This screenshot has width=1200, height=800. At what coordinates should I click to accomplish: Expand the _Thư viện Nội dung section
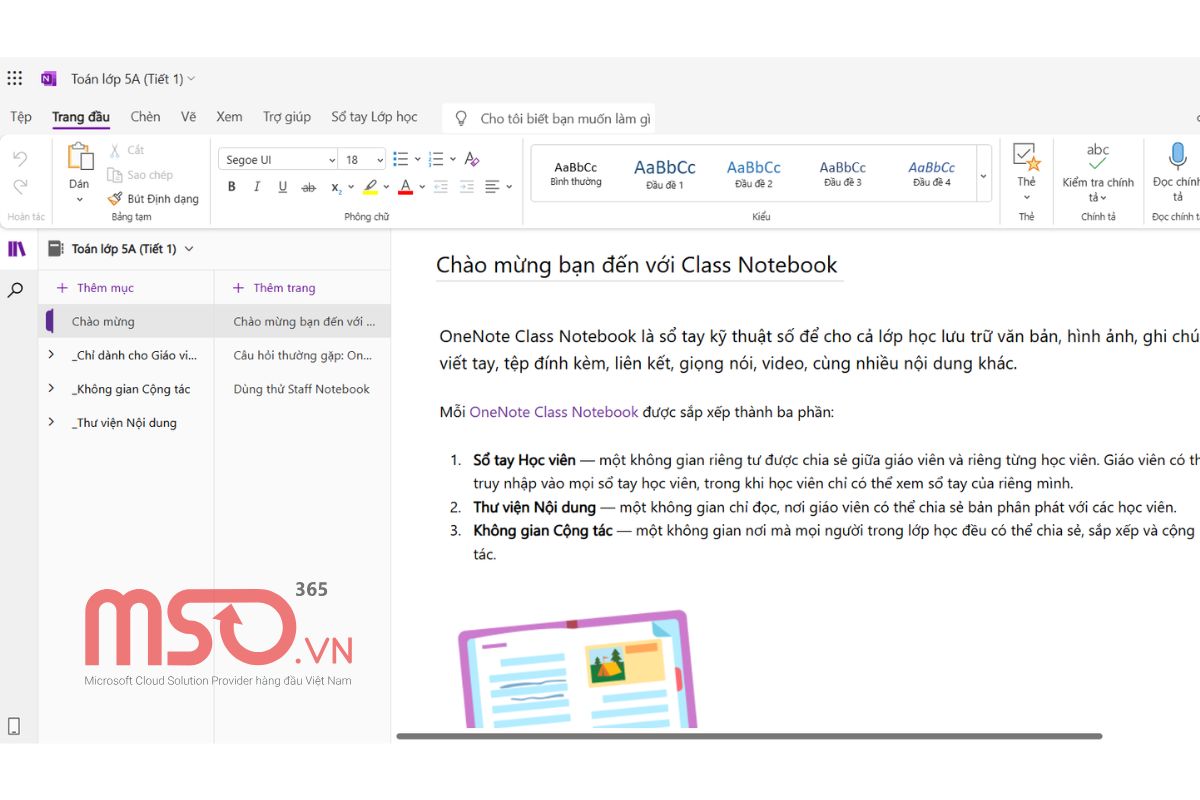[x=51, y=423]
